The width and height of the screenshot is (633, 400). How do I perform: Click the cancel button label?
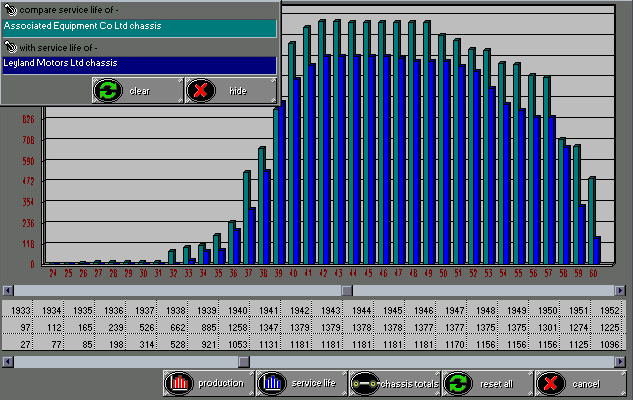click(x=586, y=384)
